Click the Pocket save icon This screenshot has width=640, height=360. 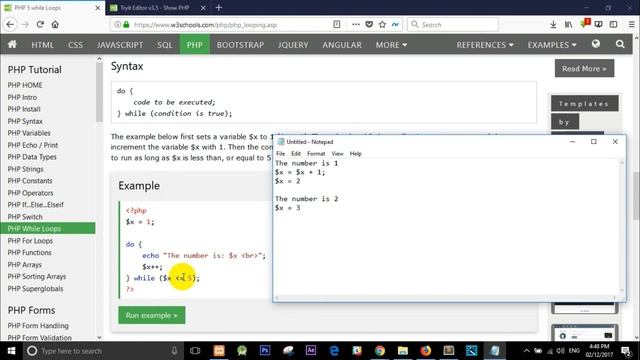tap(369, 24)
